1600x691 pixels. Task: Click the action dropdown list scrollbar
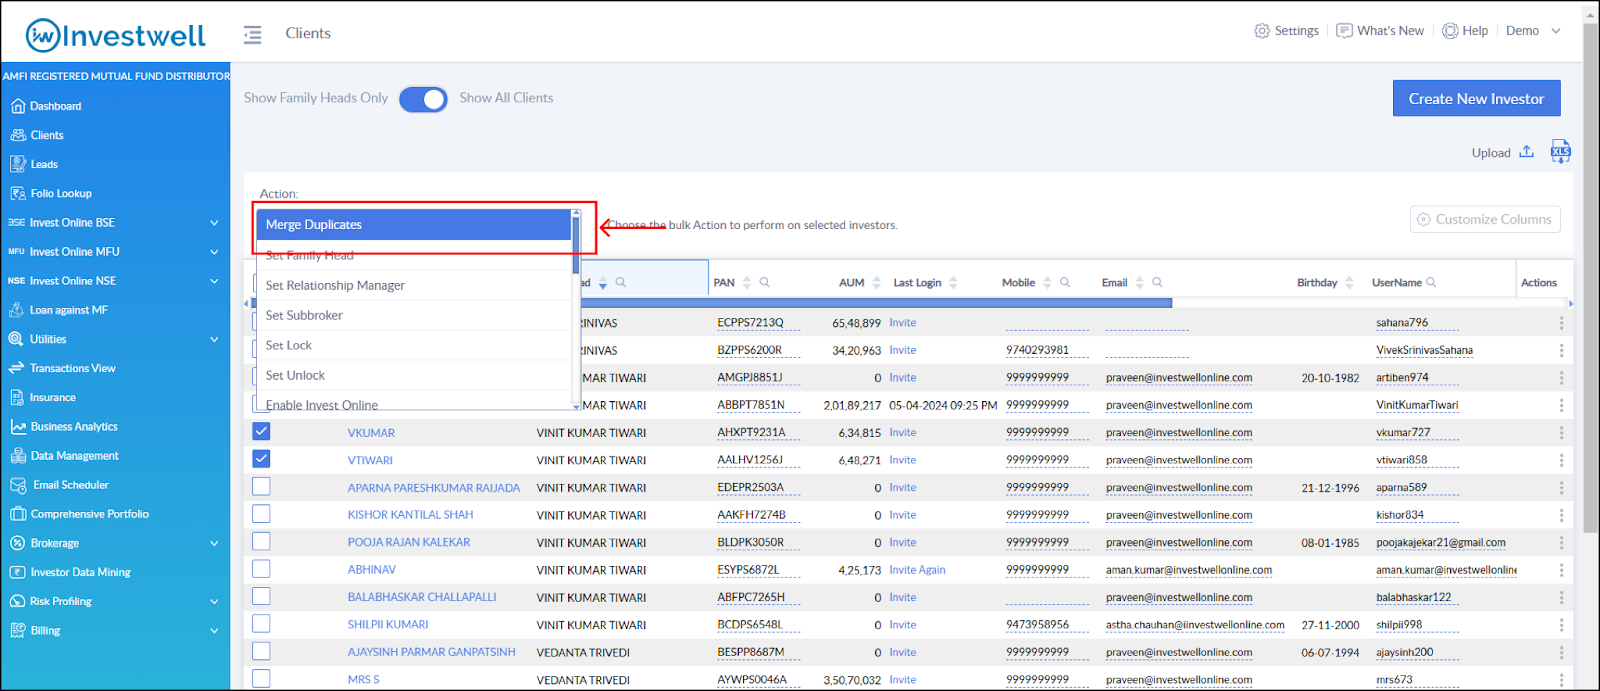tap(576, 246)
